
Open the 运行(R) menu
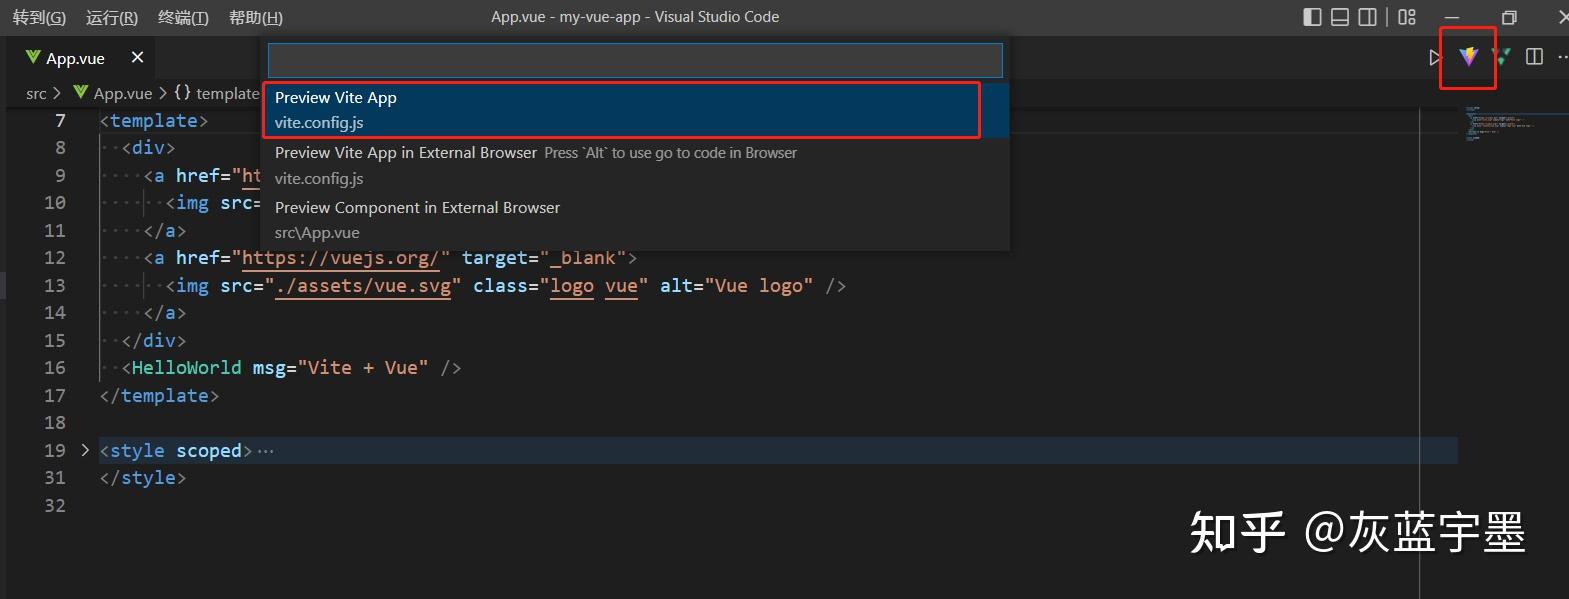point(112,17)
